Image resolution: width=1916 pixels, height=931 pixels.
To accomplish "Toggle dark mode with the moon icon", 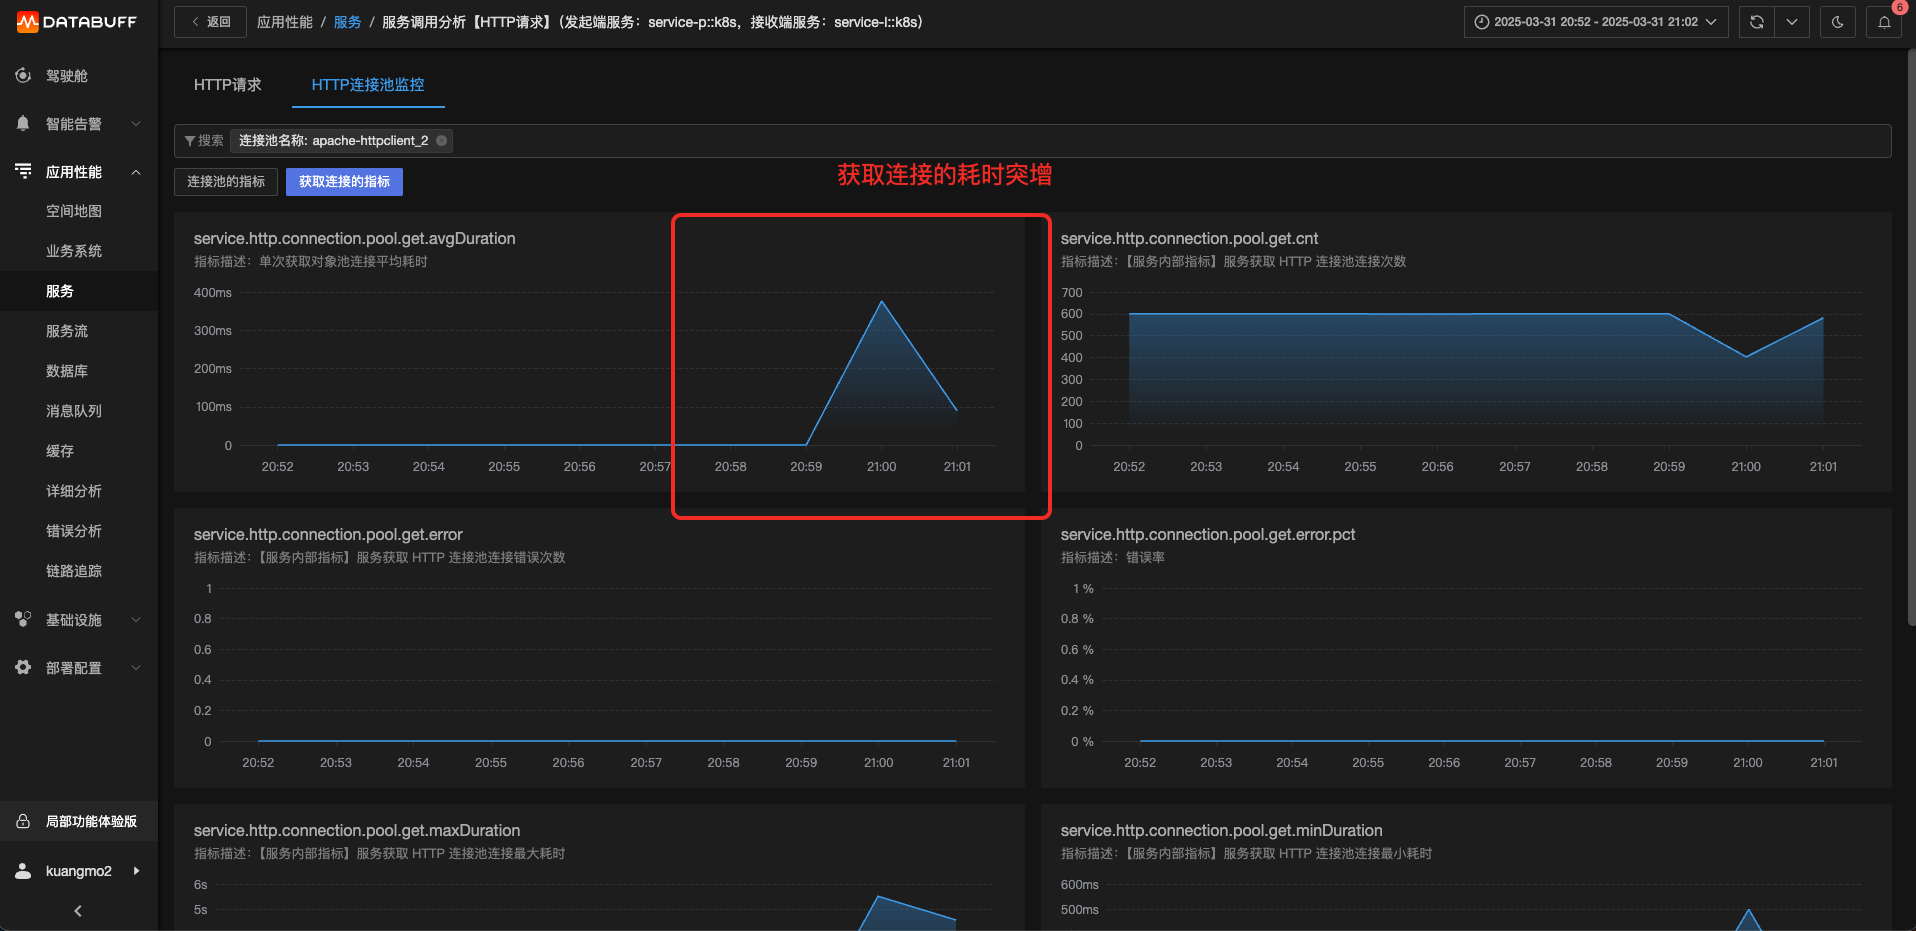I will click(1838, 22).
